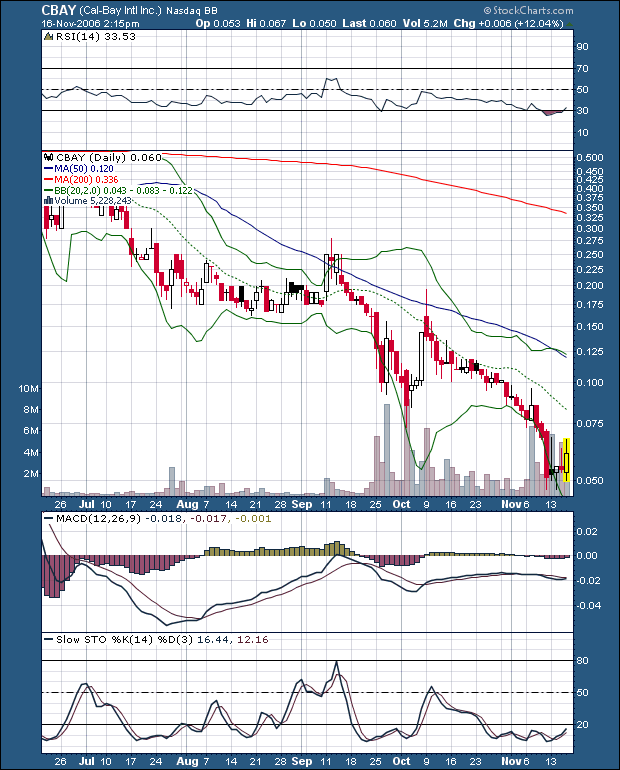Screen dimensions: 620x770
Task: Click the dark line swatch before Slow STO
Action: coord(49,639)
